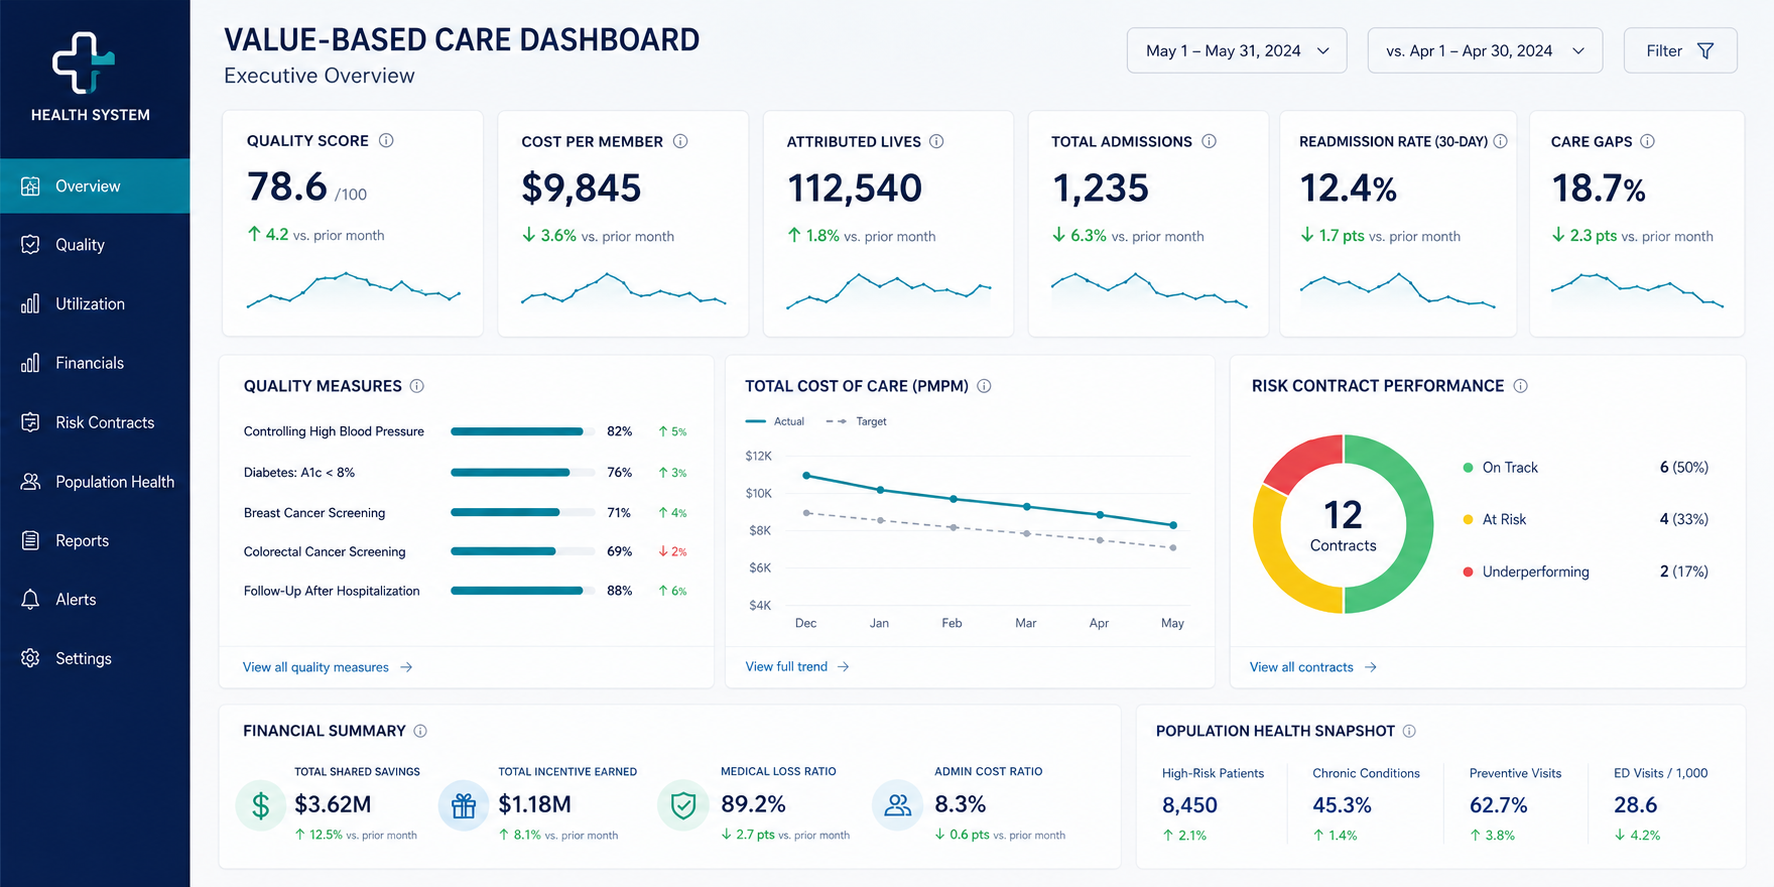Toggle Actual series in chart legend
This screenshot has width=1774, height=887.
tap(775, 421)
